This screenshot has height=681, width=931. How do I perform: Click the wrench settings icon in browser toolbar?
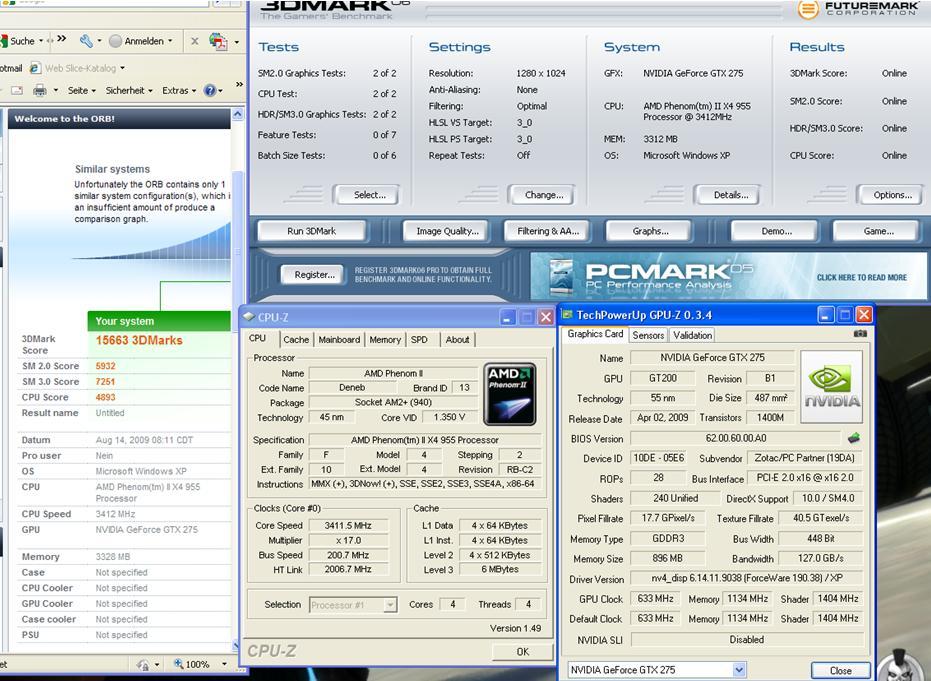[86, 40]
